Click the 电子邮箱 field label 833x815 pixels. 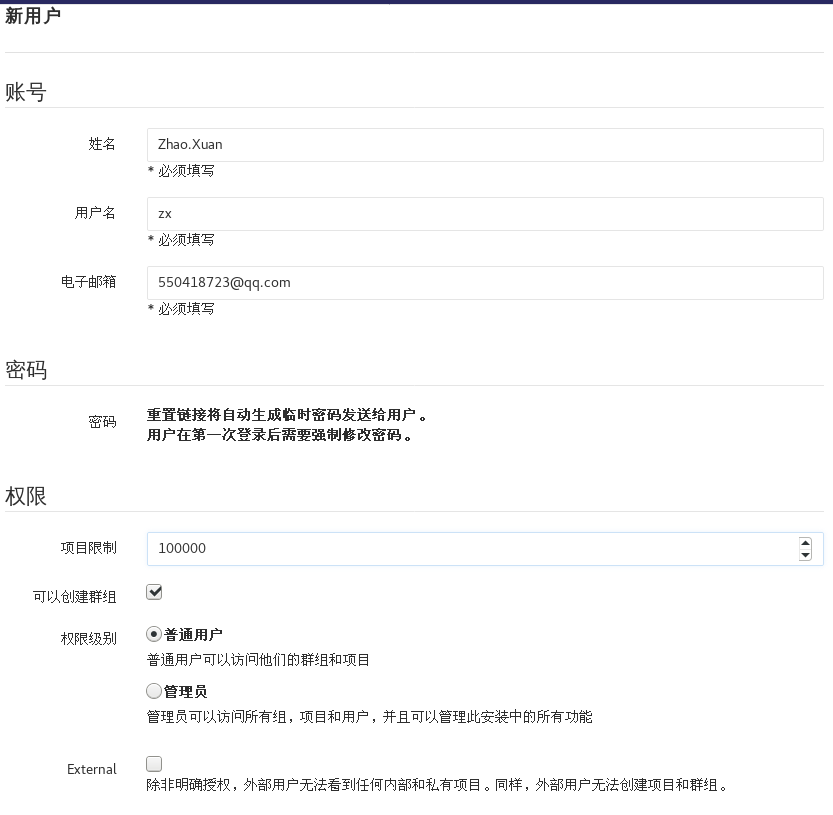[x=88, y=282]
